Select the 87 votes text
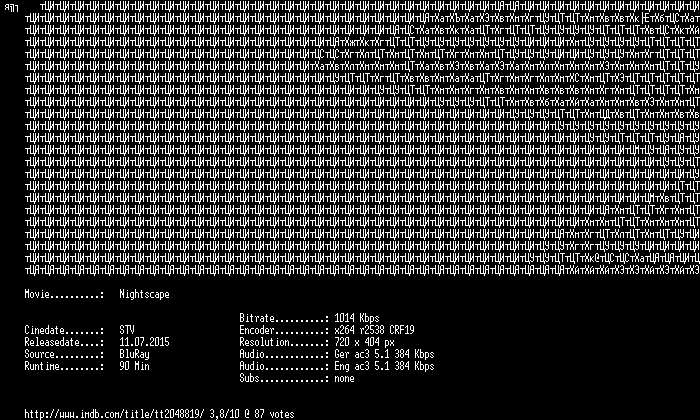Image resolution: width=700 pixels, height=420 pixels. click(274, 414)
